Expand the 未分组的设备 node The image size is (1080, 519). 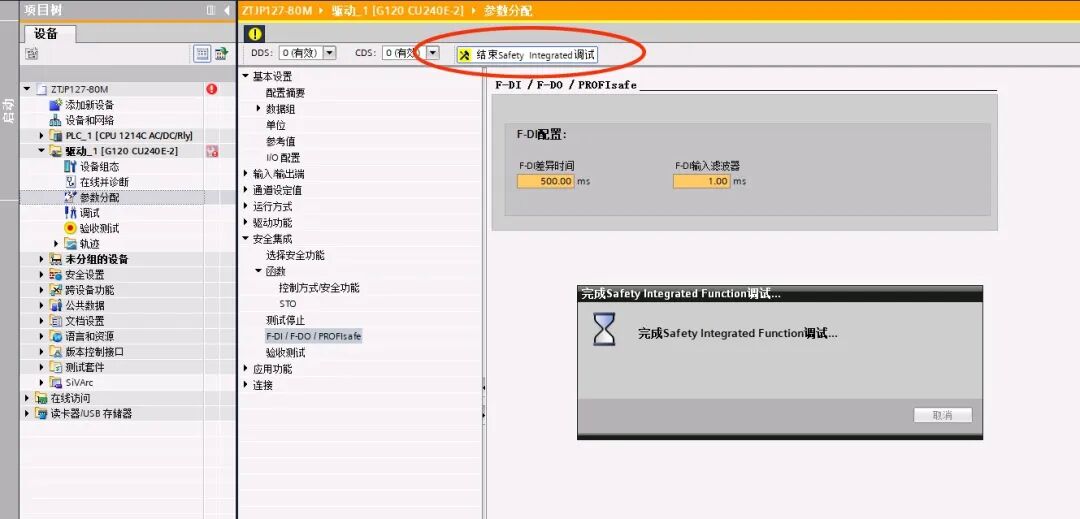tap(41, 260)
